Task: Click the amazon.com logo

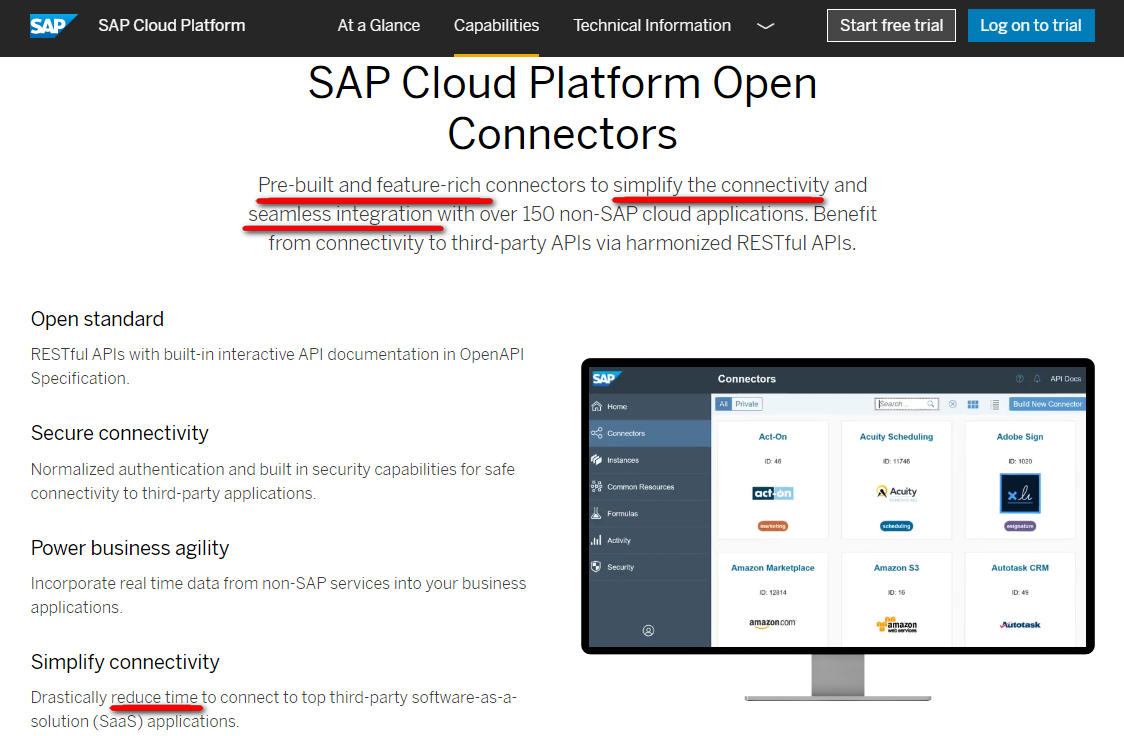Action: tap(773, 623)
